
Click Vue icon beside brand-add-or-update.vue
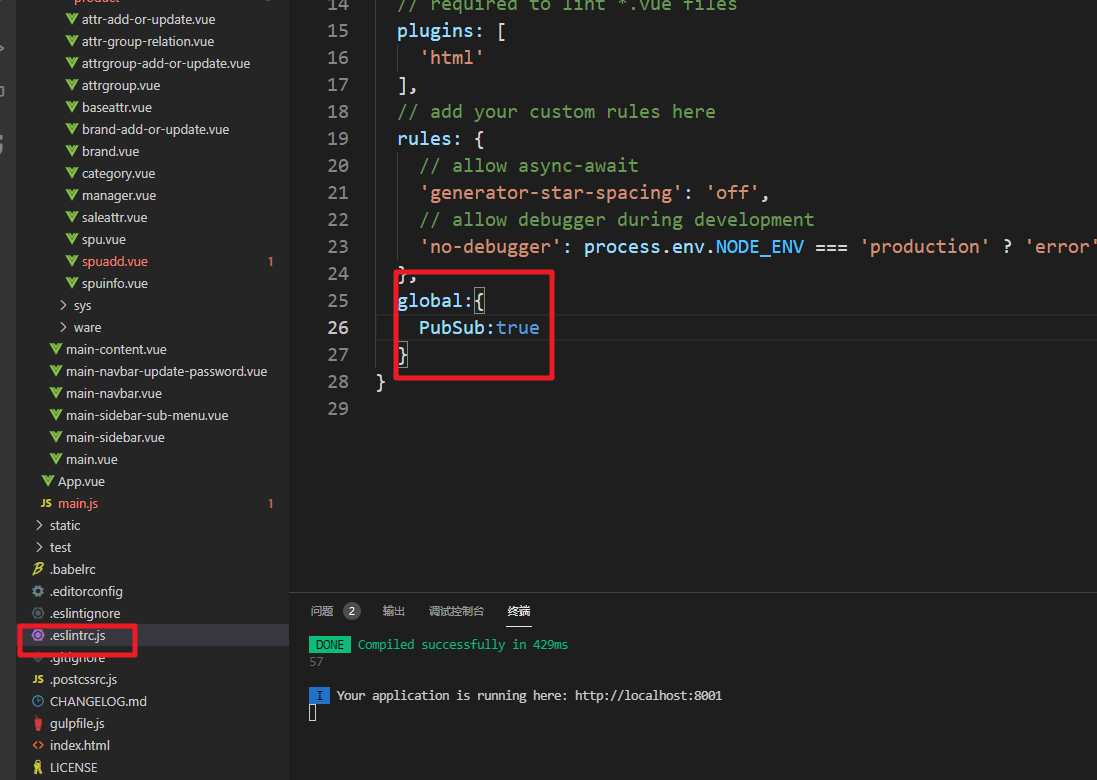[71, 129]
